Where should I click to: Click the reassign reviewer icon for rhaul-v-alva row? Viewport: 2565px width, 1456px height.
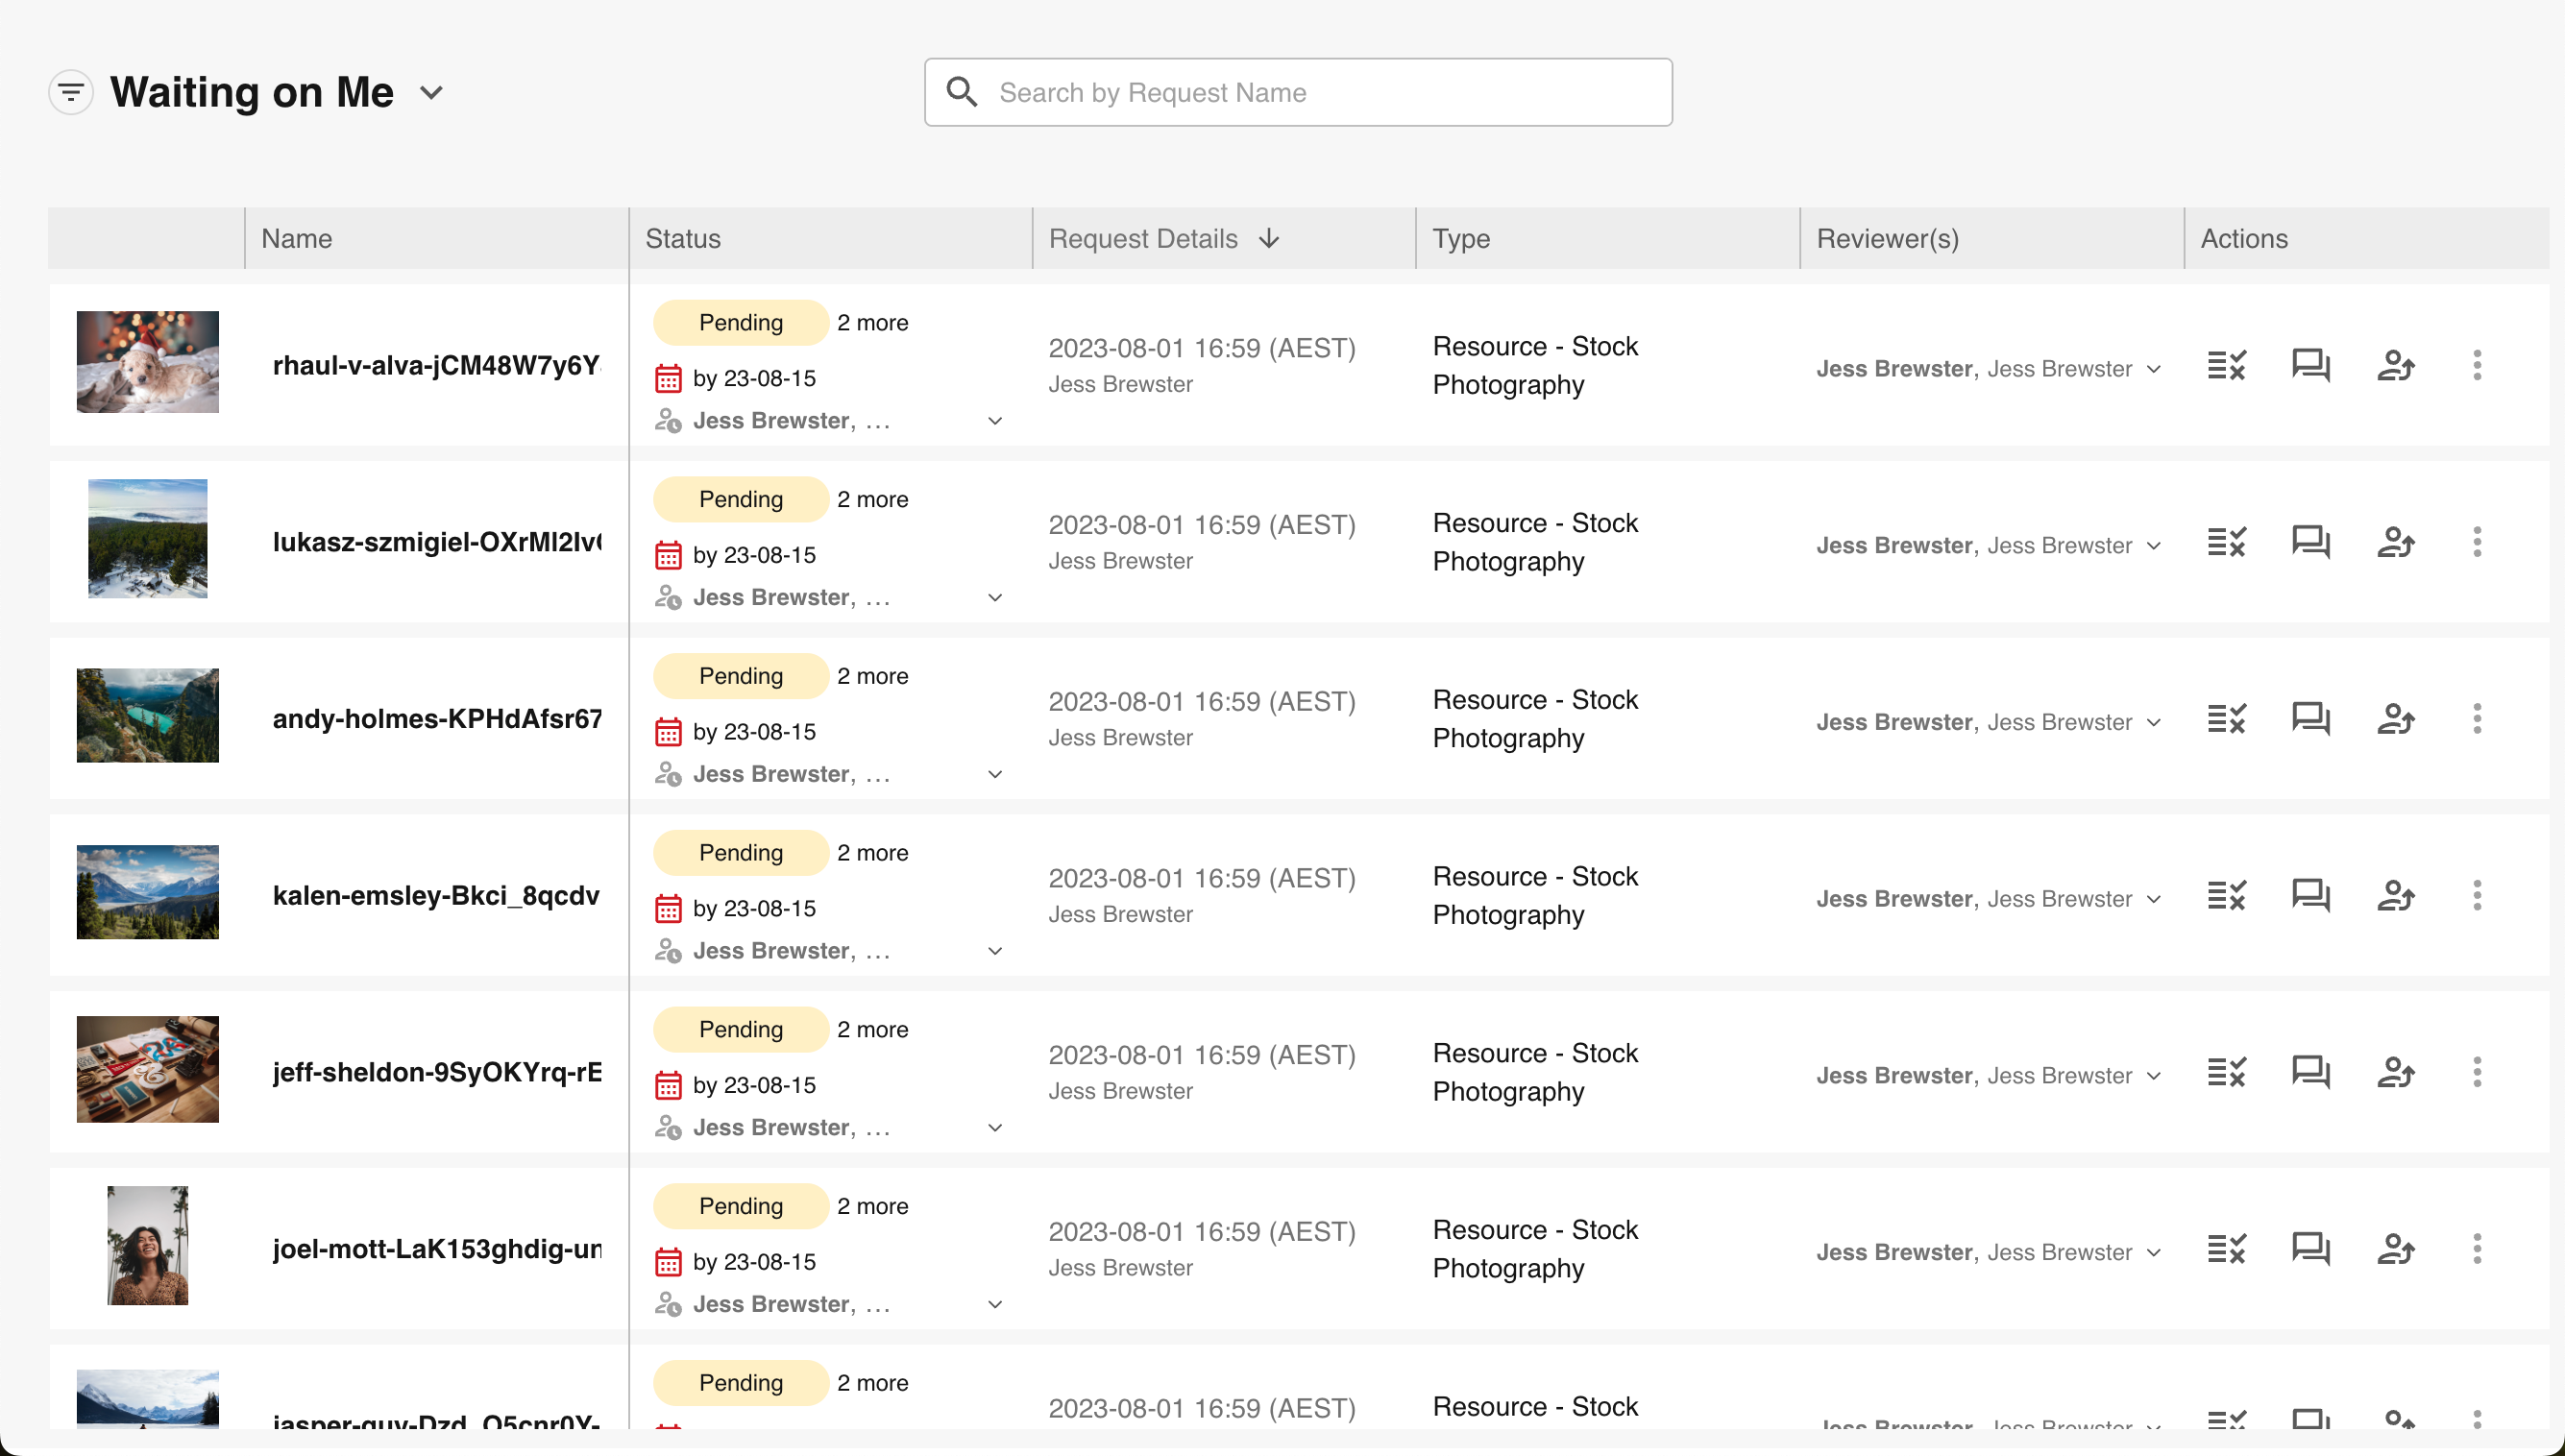point(2395,365)
